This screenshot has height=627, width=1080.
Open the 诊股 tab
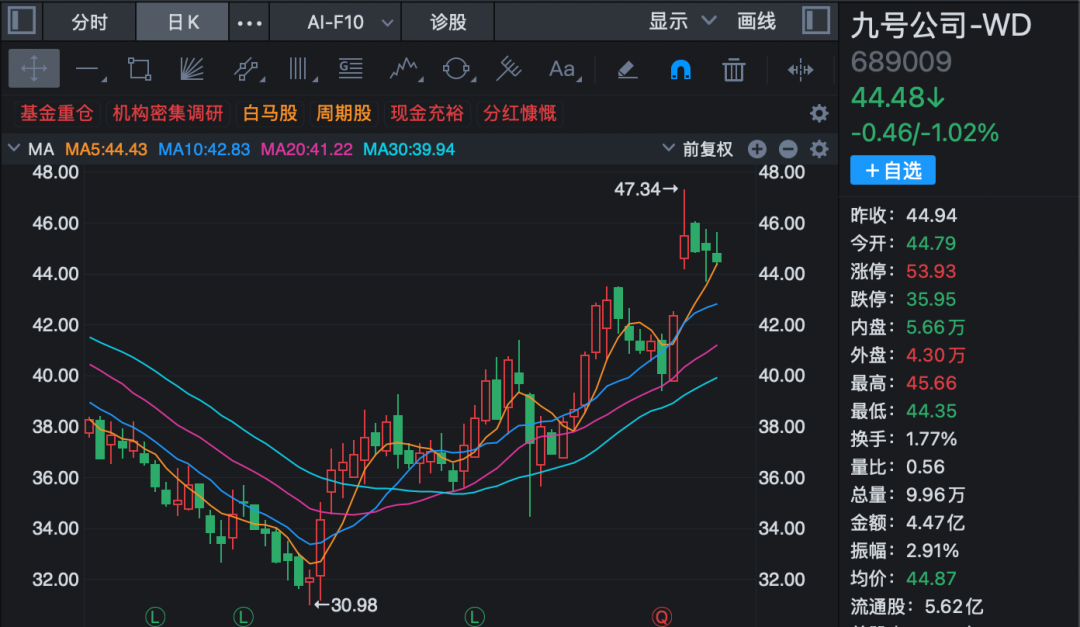pos(448,22)
